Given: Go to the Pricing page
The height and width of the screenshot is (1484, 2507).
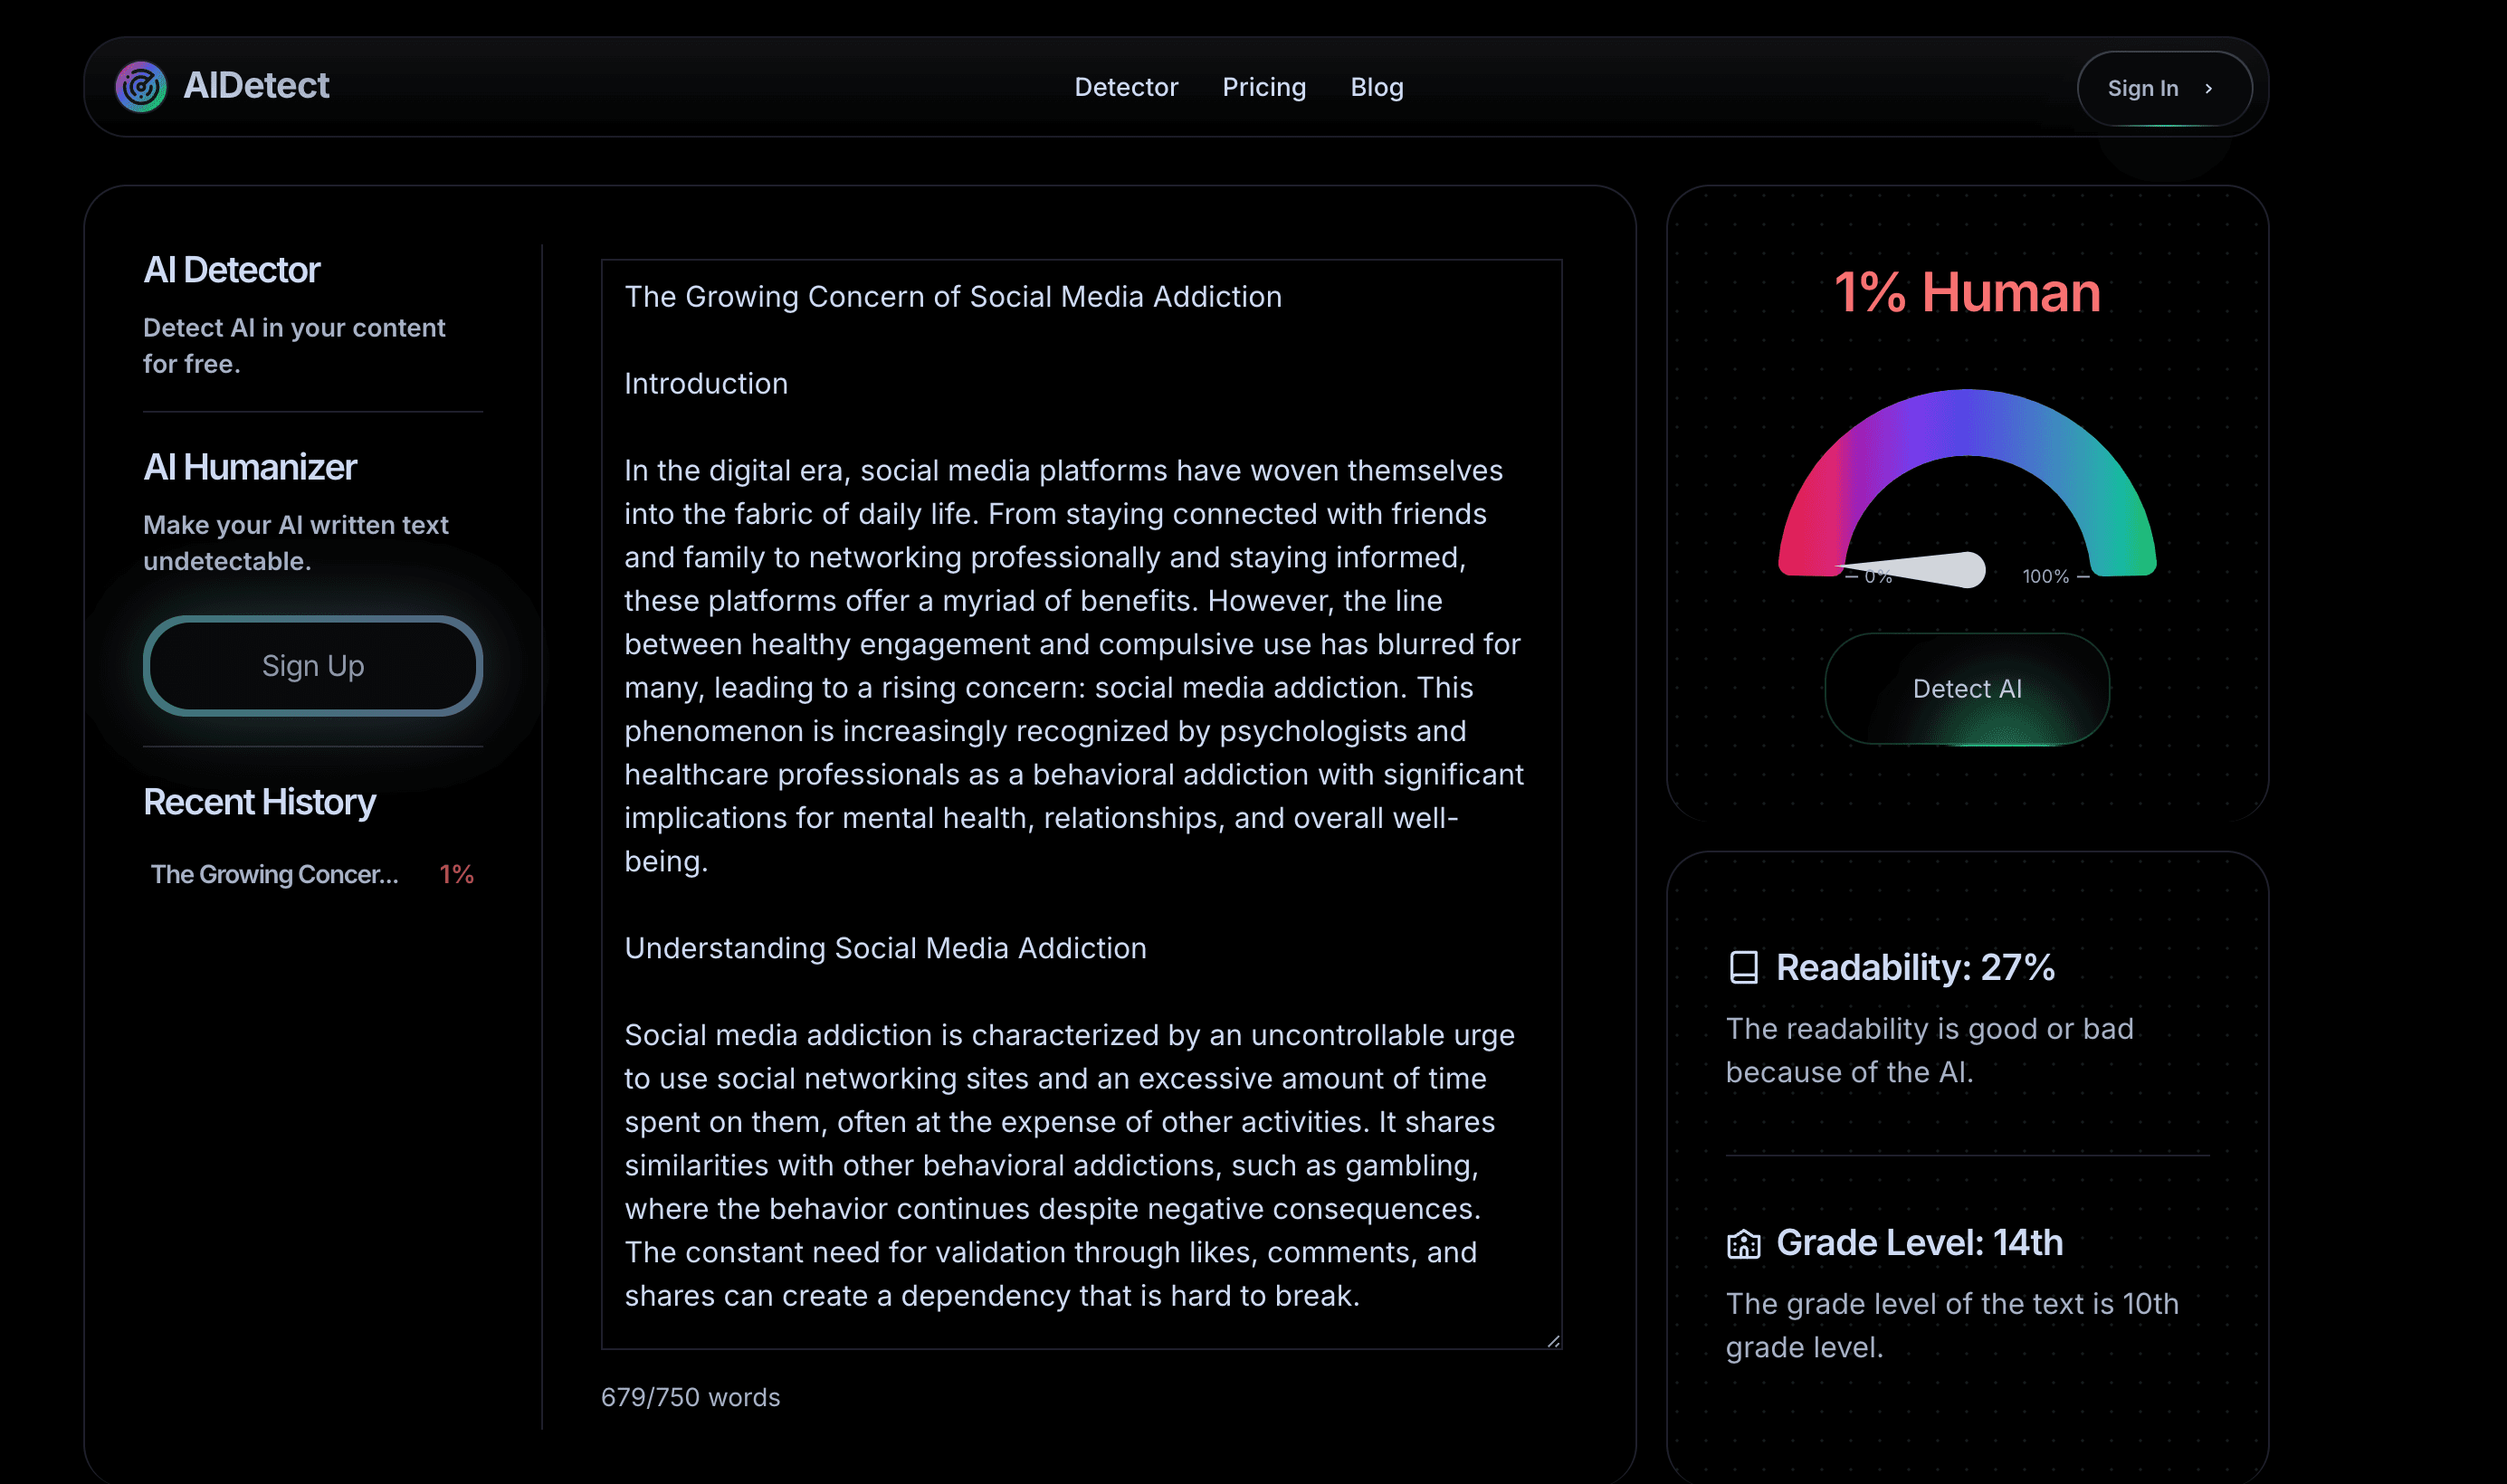Looking at the screenshot, I should 1263,87.
